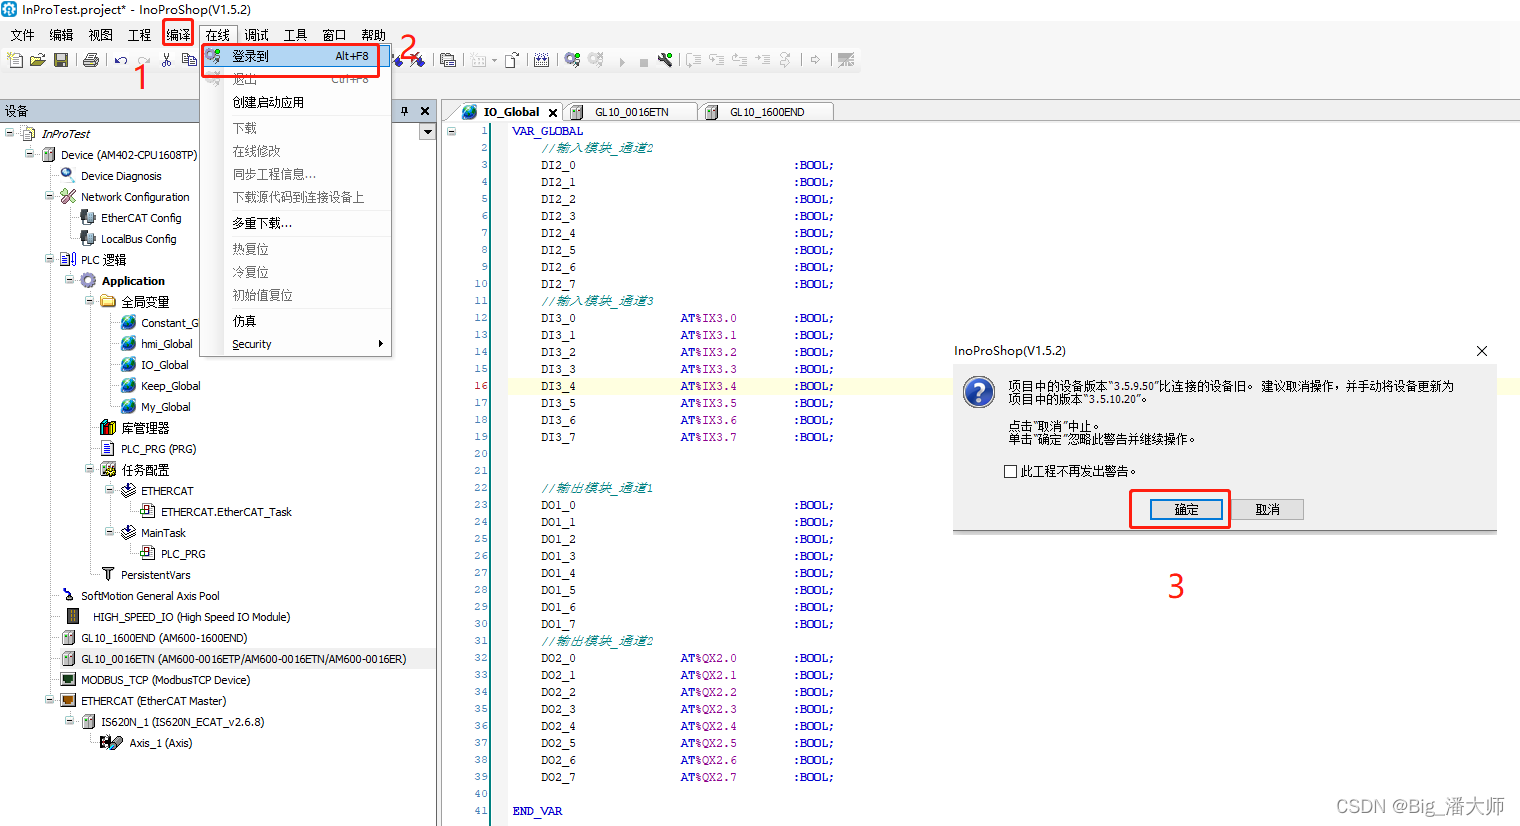Image resolution: width=1520 pixels, height=826 pixels.
Task: Pin the device panel with pushpin icon
Action: pos(405,111)
